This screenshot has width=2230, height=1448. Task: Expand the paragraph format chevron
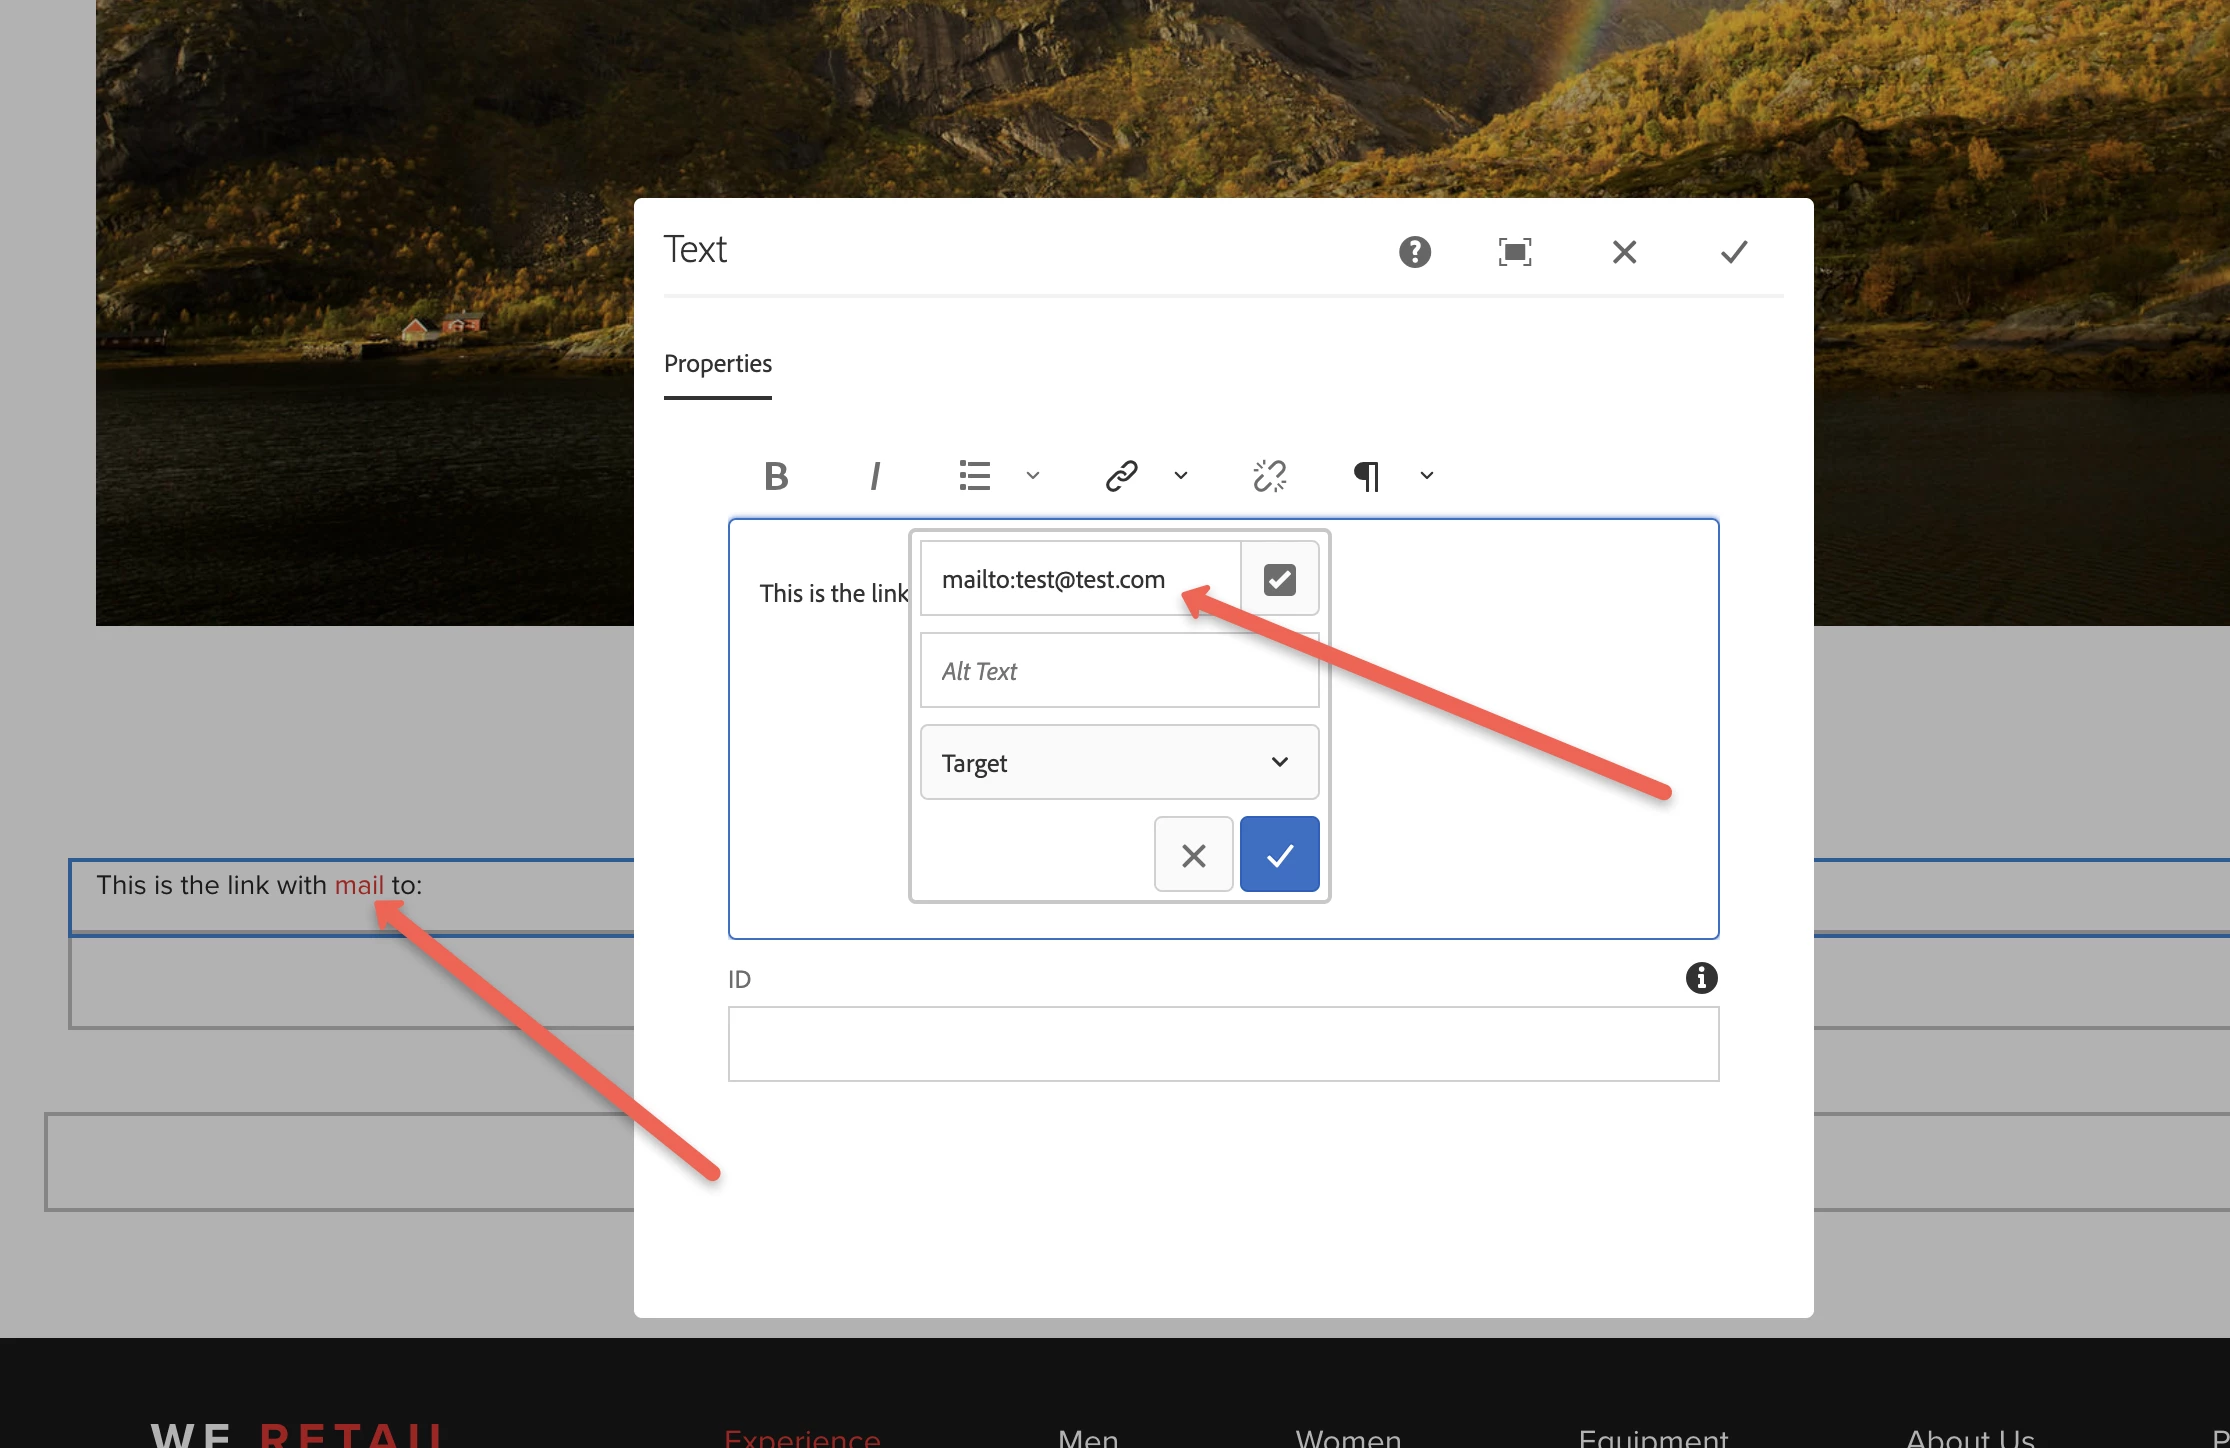tap(1427, 476)
